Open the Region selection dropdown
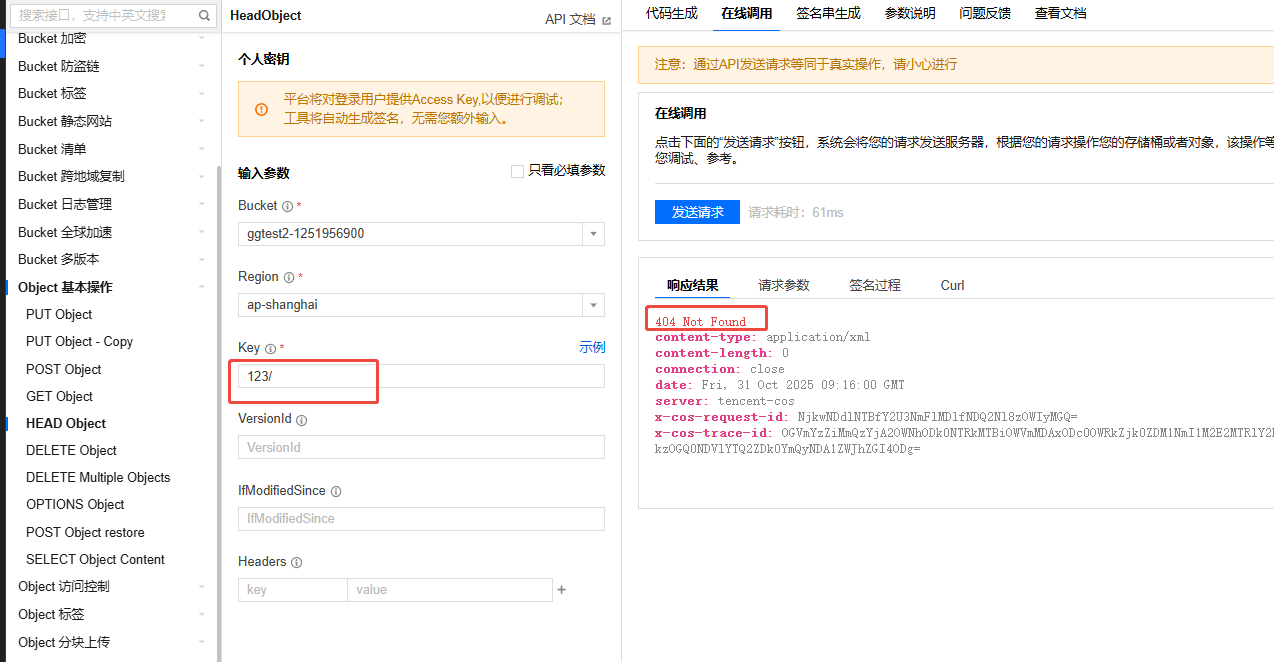Viewport: 1274px width, 662px height. [594, 304]
